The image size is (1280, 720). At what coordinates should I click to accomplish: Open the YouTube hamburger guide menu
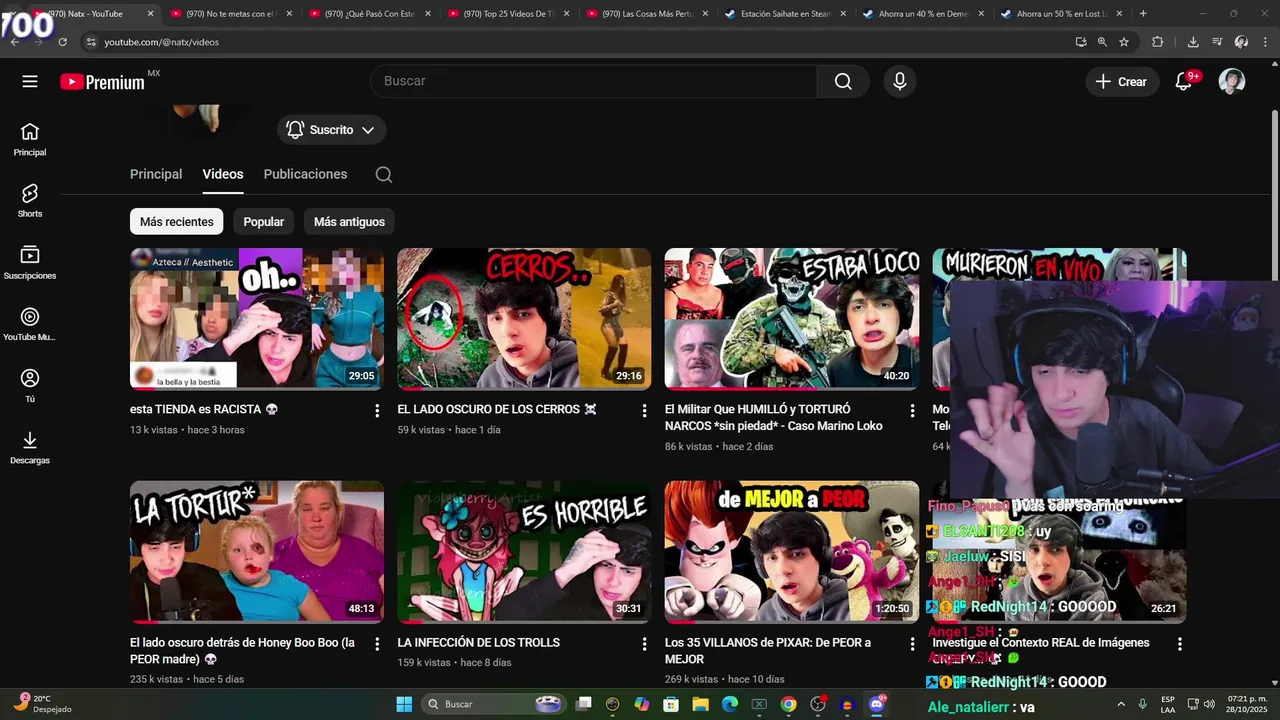[30, 82]
